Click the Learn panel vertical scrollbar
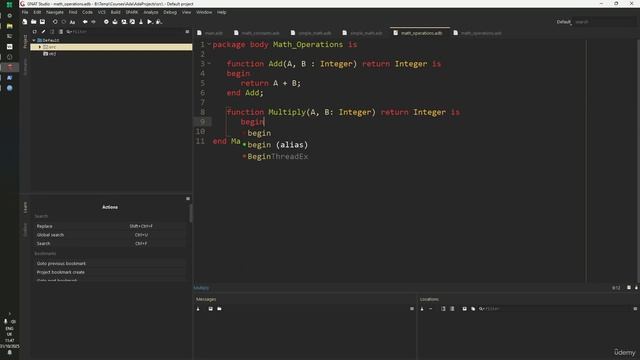The height and width of the screenshot is (360, 640). tap(190, 213)
